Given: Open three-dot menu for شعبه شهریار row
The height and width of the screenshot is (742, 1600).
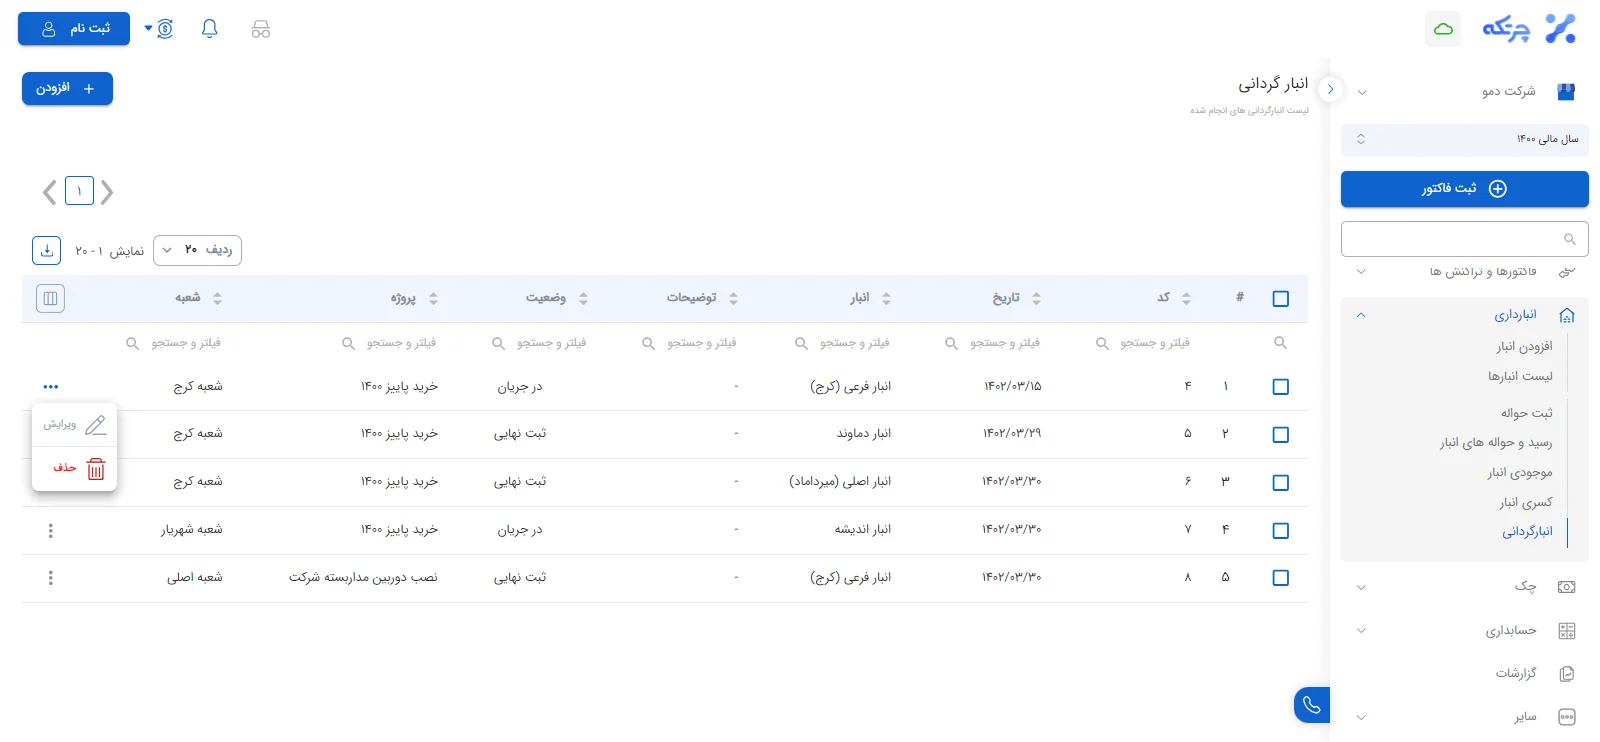Looking at the screenshot, I should (51, 530).
